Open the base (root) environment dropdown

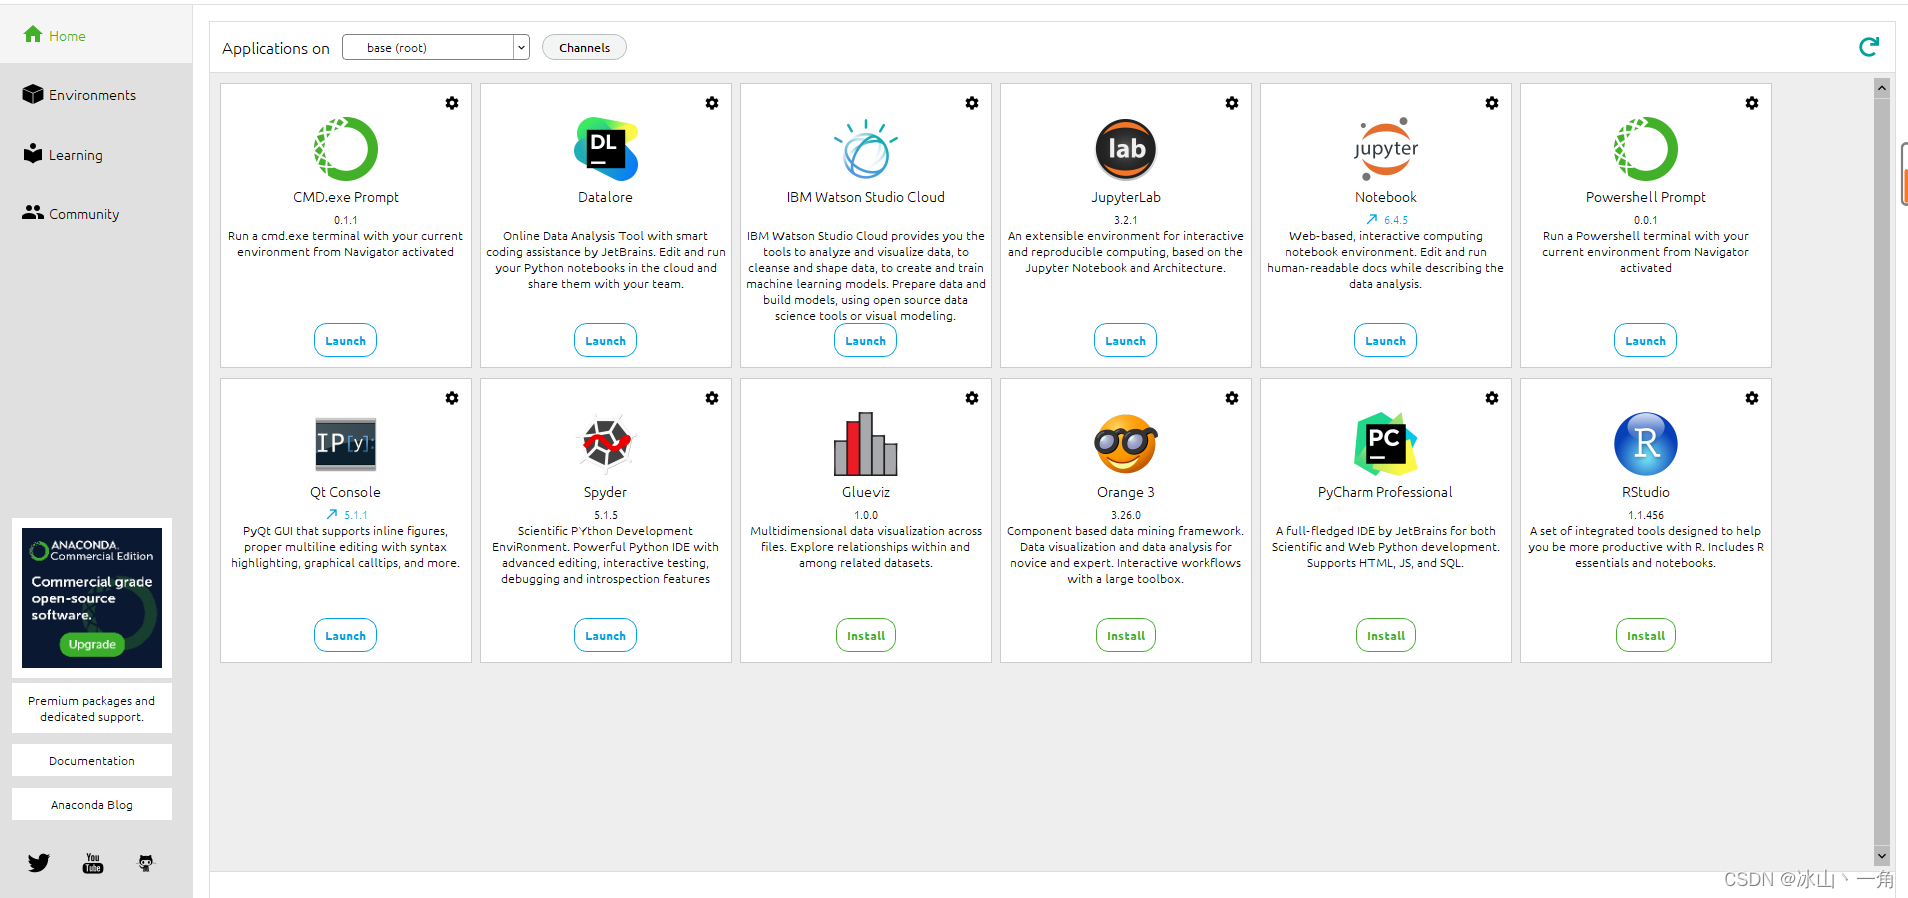[435, 47]
